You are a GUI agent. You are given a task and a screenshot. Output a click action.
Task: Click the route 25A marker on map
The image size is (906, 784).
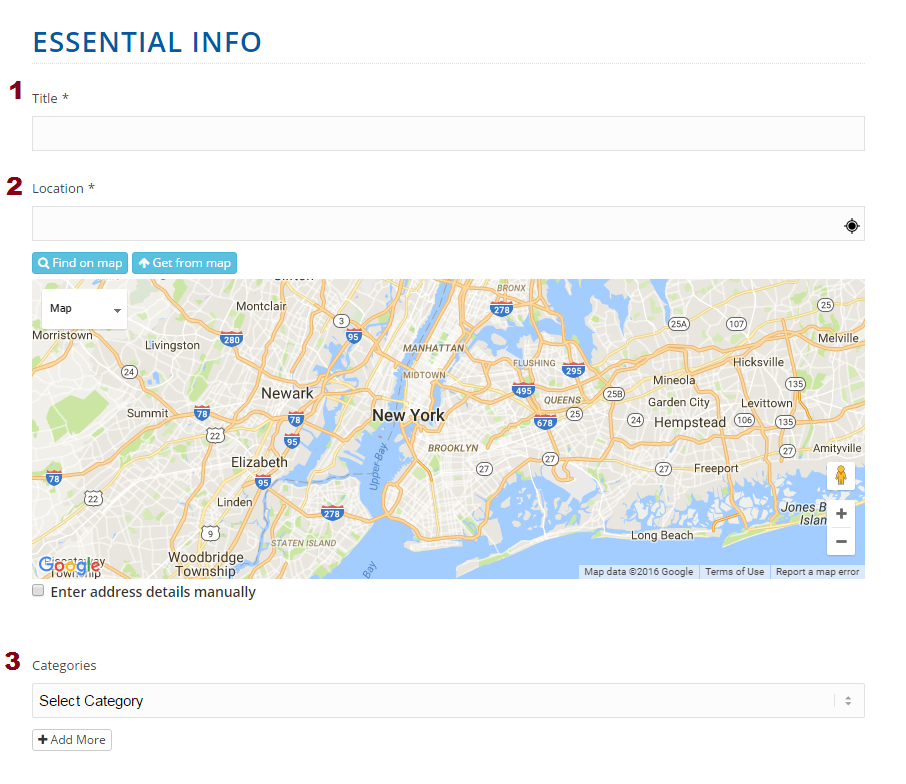(x=678, y=324)
